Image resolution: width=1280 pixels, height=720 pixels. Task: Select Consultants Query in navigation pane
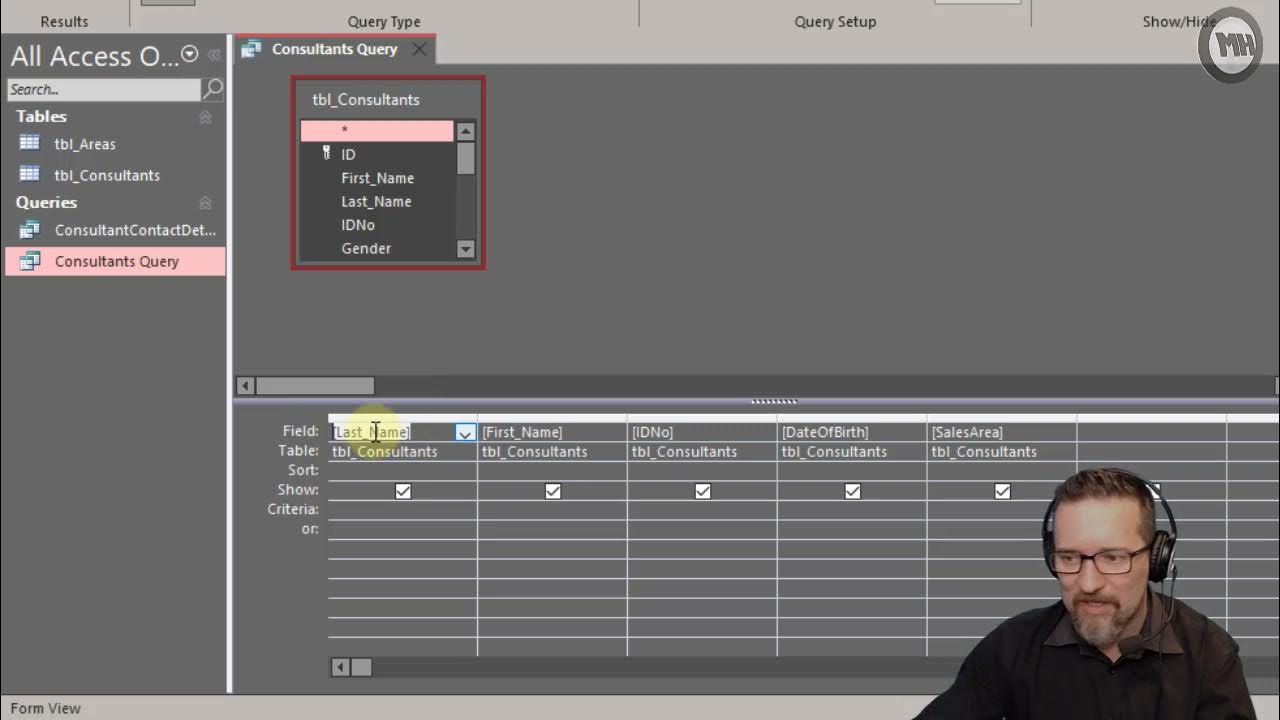117,261
